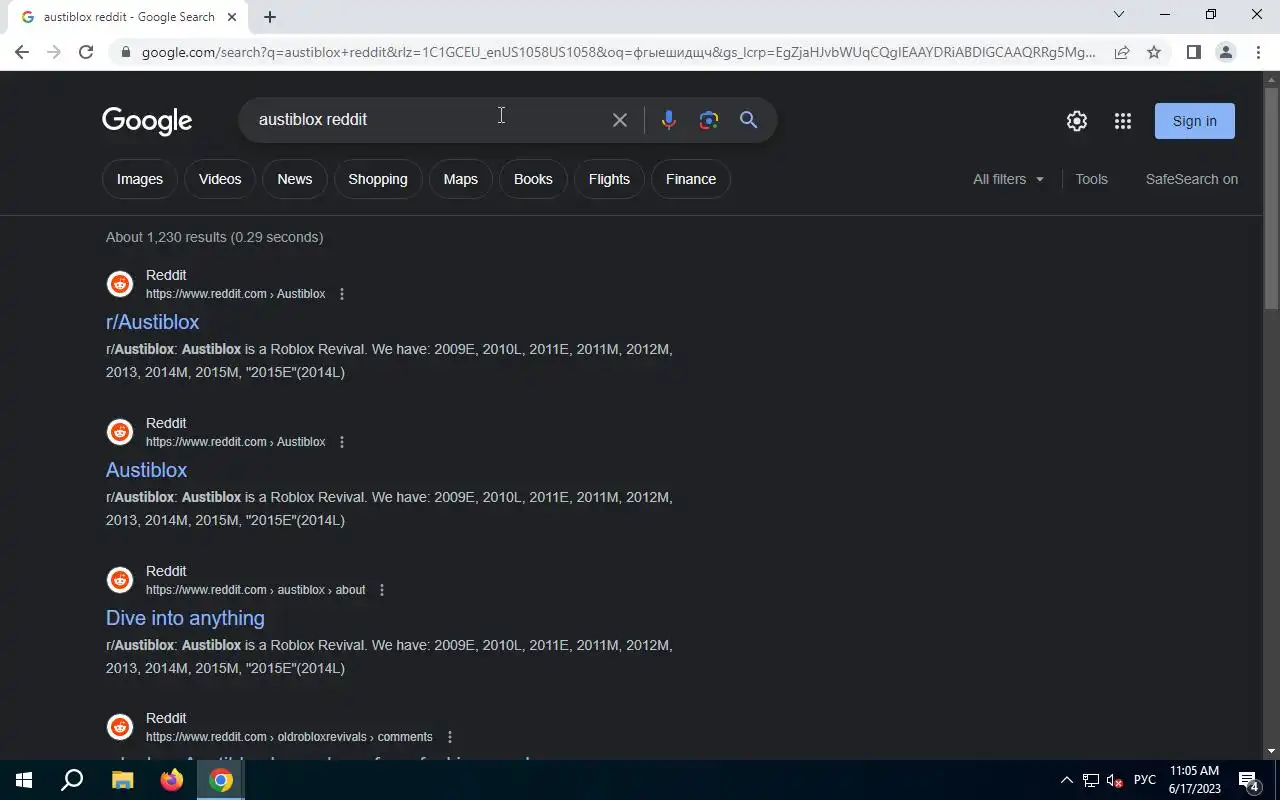Go back to previous page
Viewport: 1280px width, 800px height.
click(x=22, y=52)
